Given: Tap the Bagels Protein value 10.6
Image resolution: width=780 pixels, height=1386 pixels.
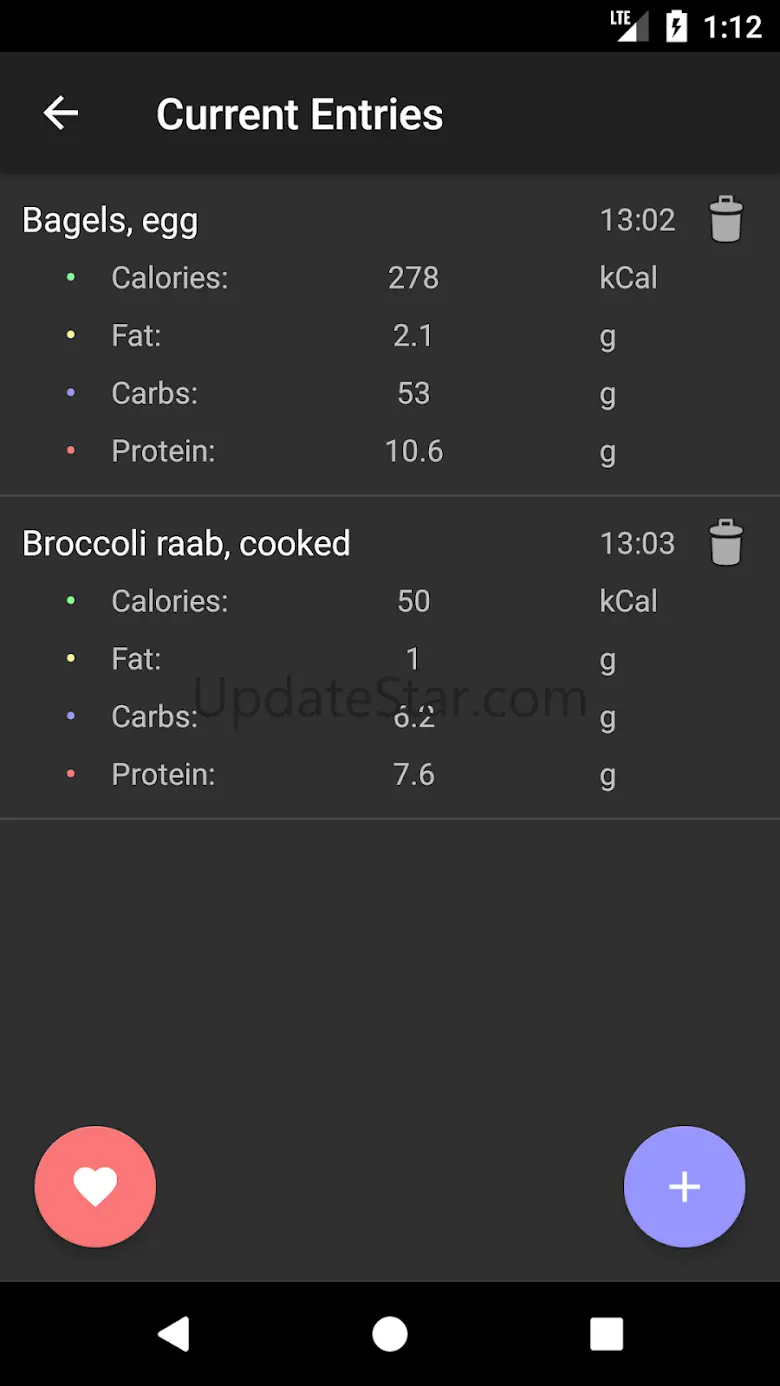Looking at the screenshot, I should [x=413, y=452].
